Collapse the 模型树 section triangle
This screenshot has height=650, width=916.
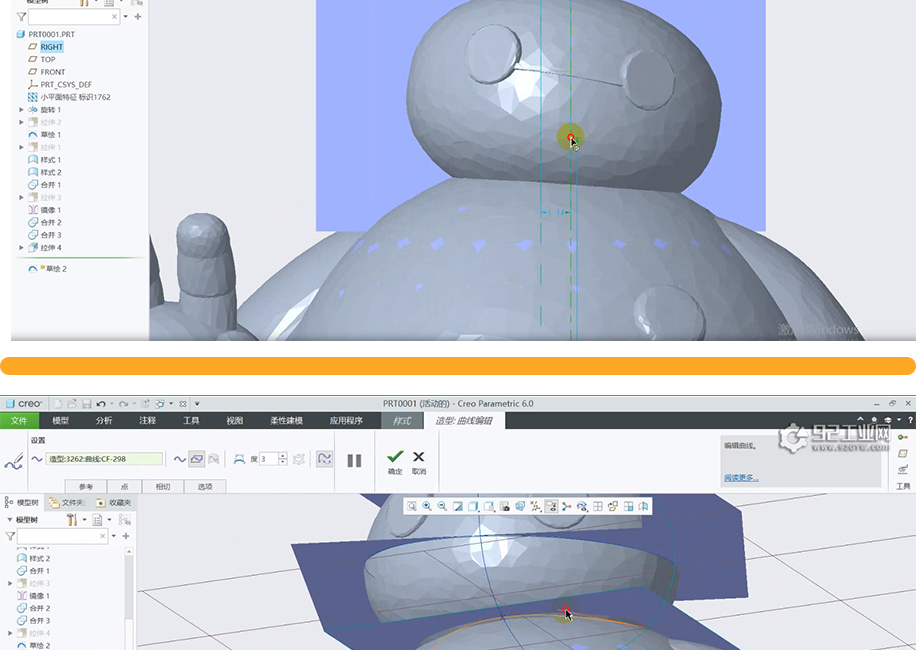coord(9,519)
